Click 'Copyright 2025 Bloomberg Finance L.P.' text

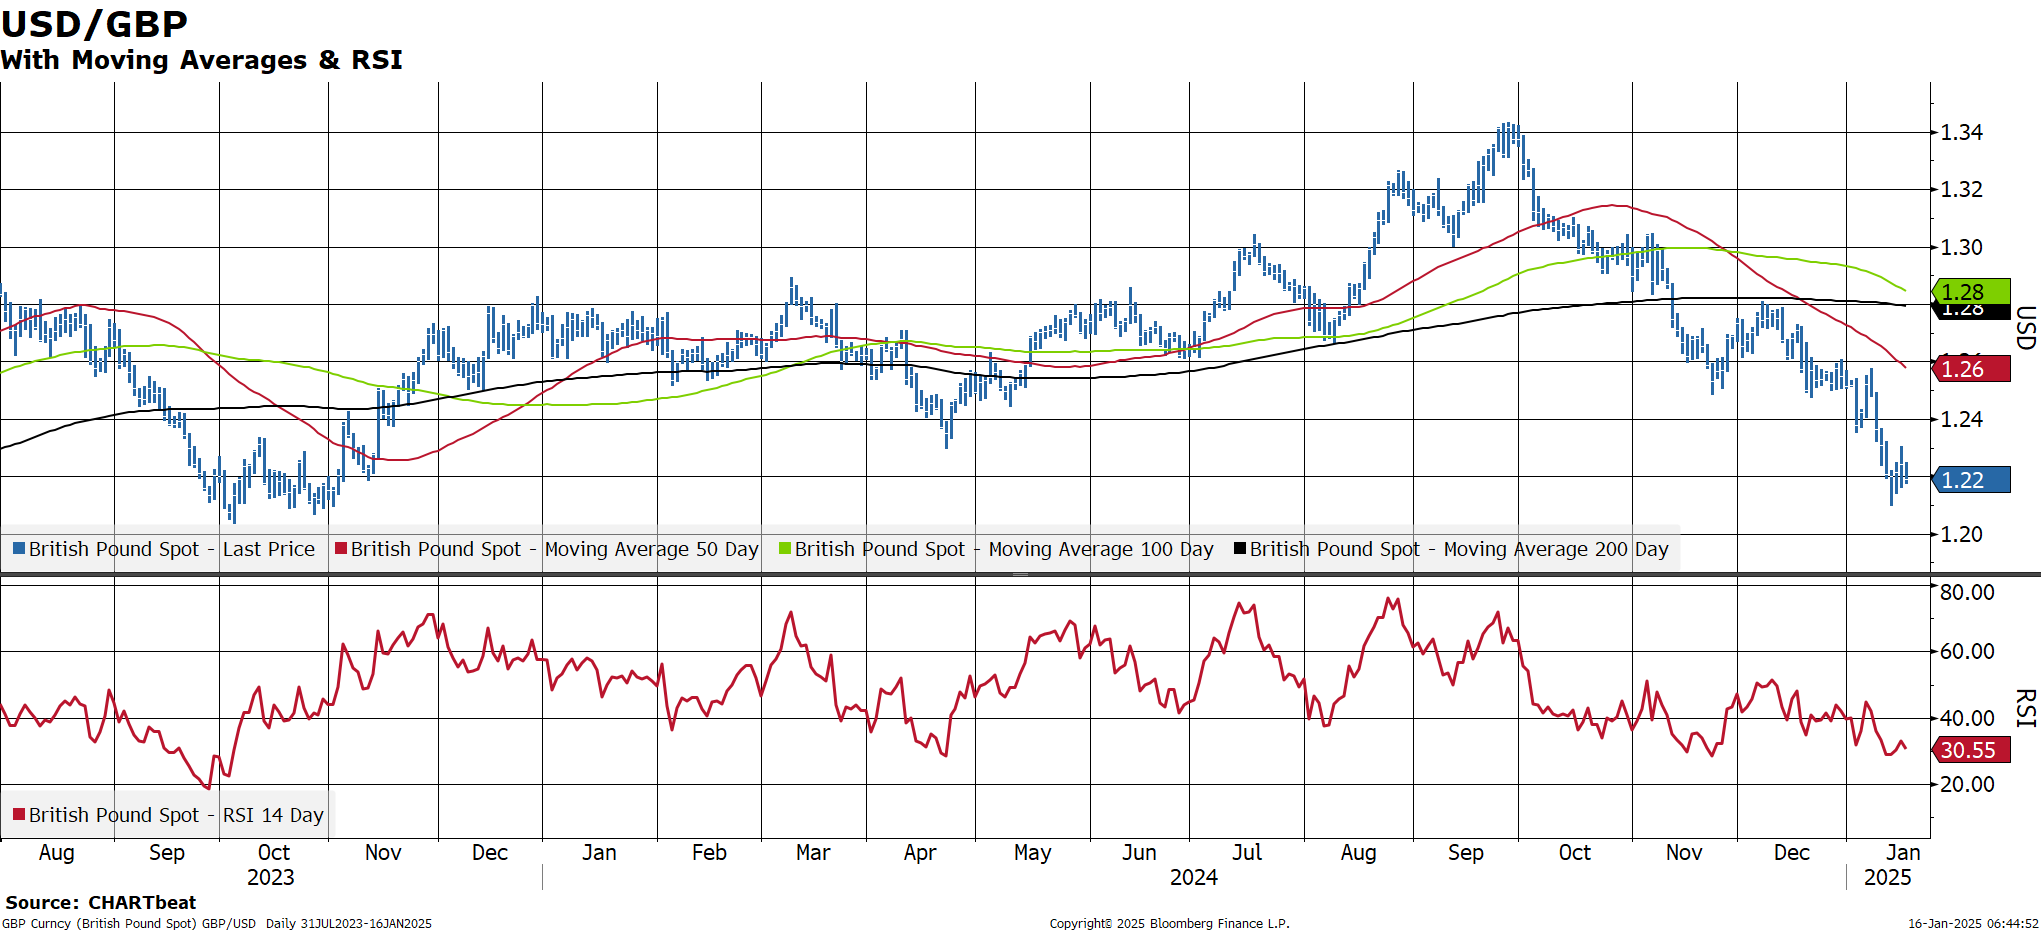coord(1169,923)
